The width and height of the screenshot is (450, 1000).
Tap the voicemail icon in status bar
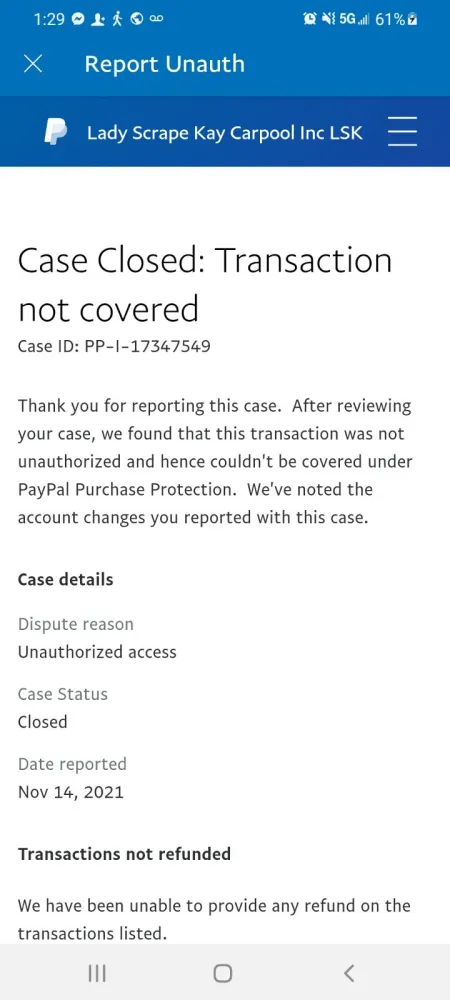157,19
